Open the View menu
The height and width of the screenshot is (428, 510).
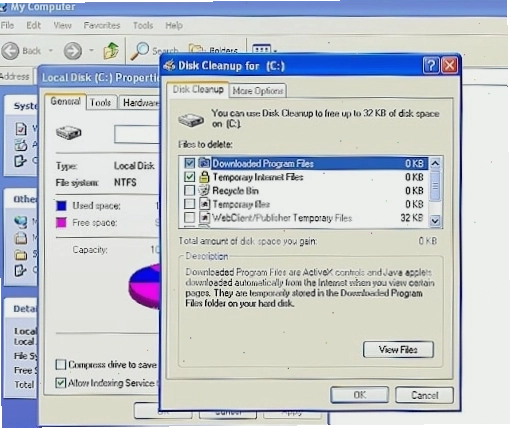tap(62, 25)
